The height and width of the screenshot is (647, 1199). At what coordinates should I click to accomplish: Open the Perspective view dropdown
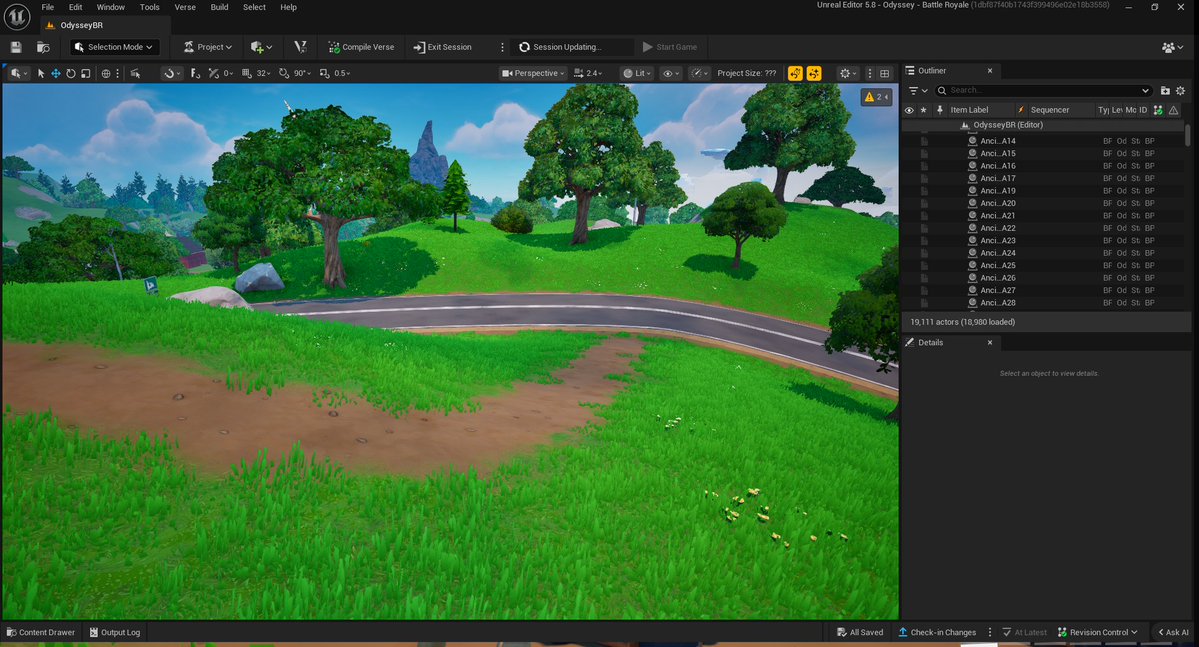point(533,73)
